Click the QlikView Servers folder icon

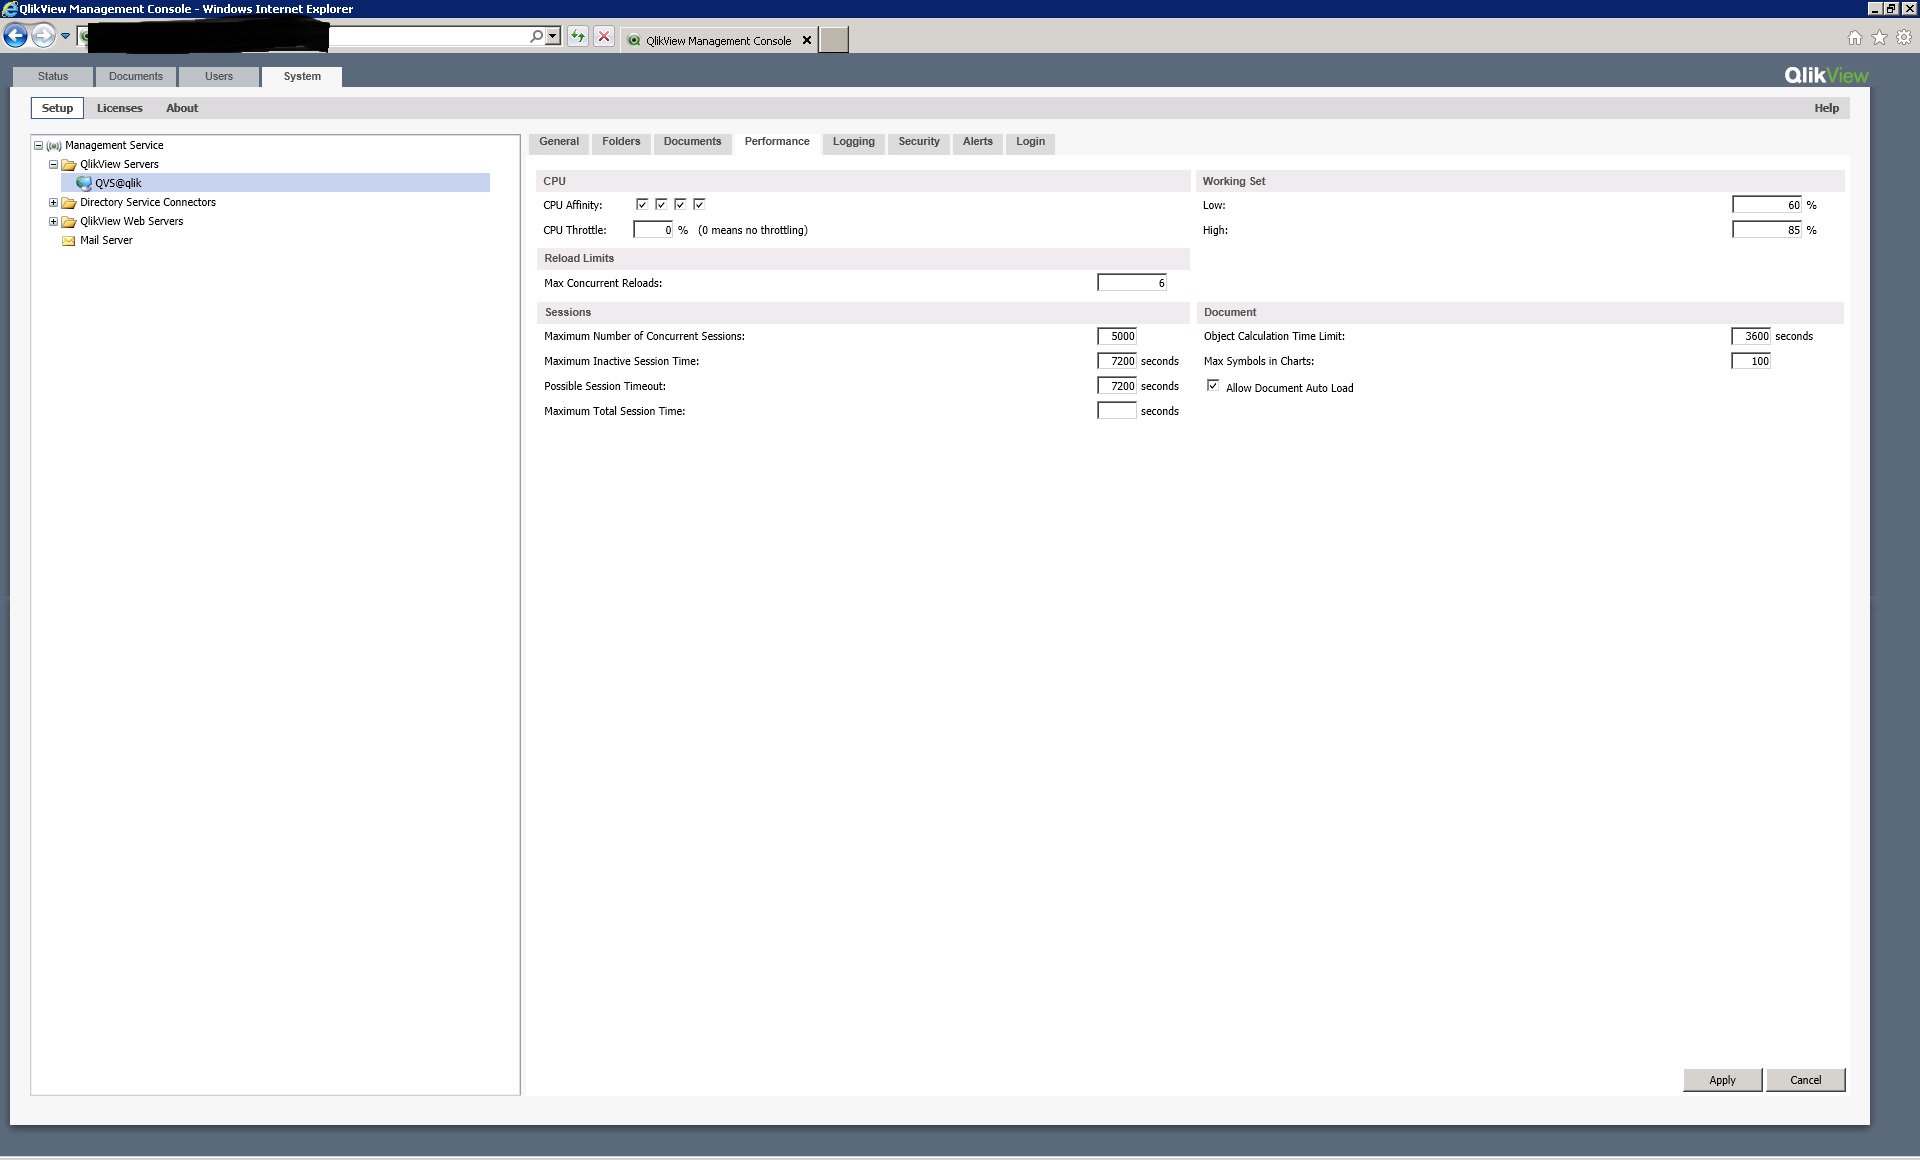point(69,165)
